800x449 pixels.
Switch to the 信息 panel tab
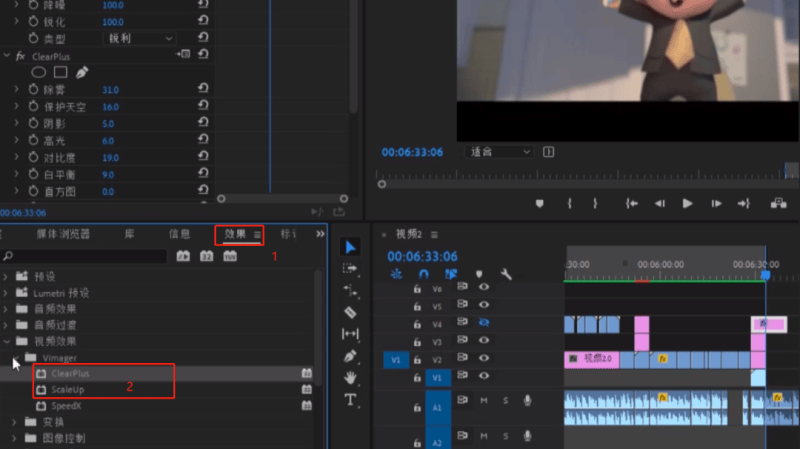tap(179, 234)
